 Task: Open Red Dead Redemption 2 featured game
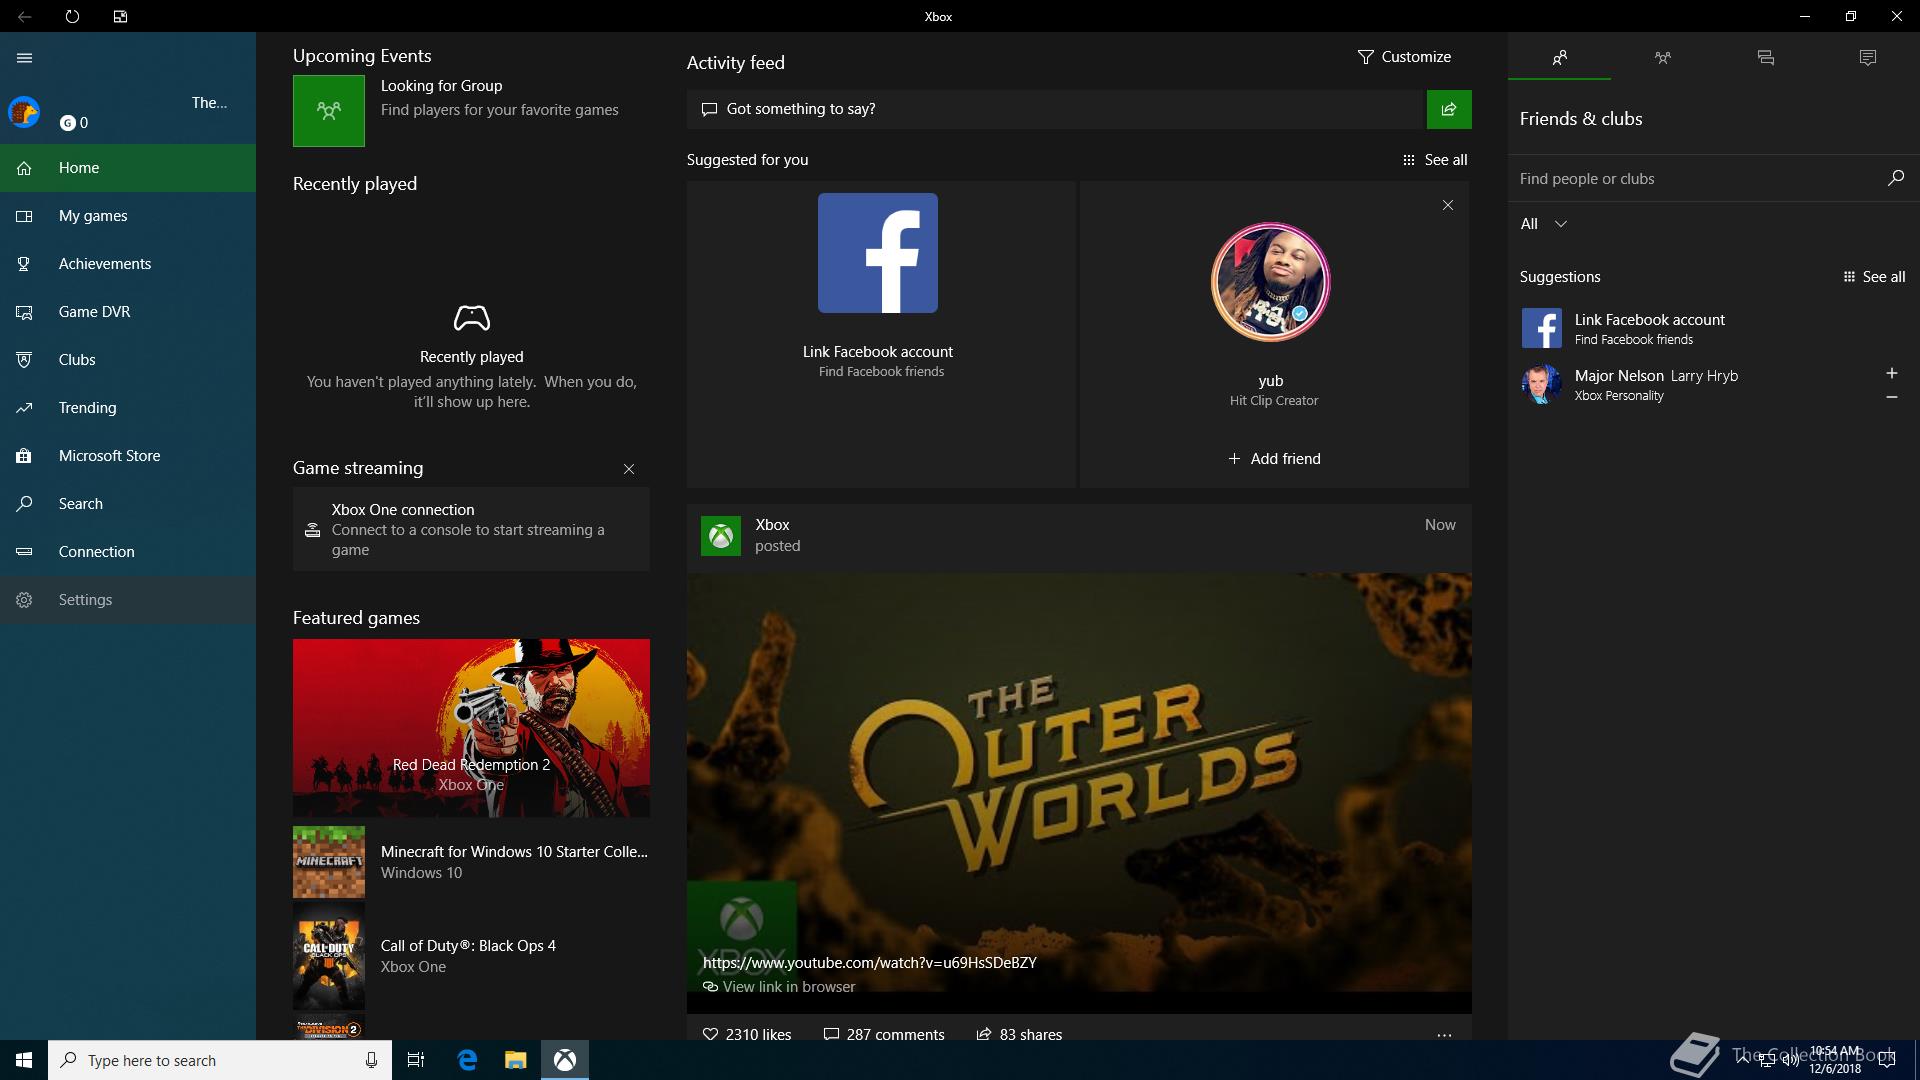click(x=471, y=728)
